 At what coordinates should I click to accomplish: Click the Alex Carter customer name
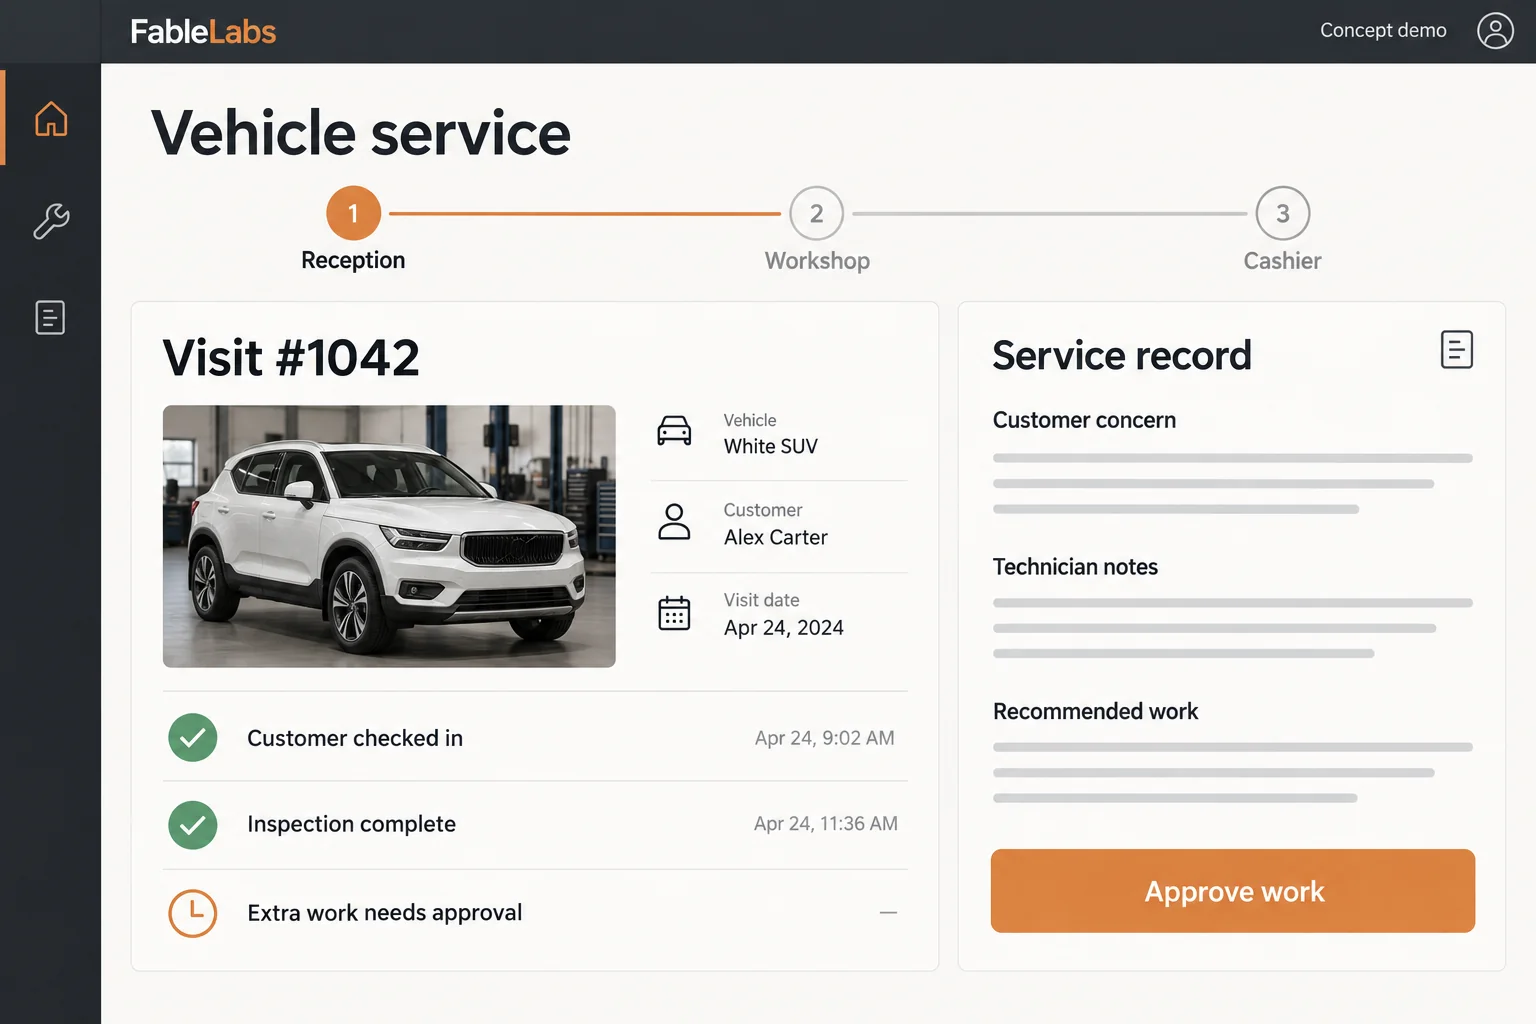(776, 538)
